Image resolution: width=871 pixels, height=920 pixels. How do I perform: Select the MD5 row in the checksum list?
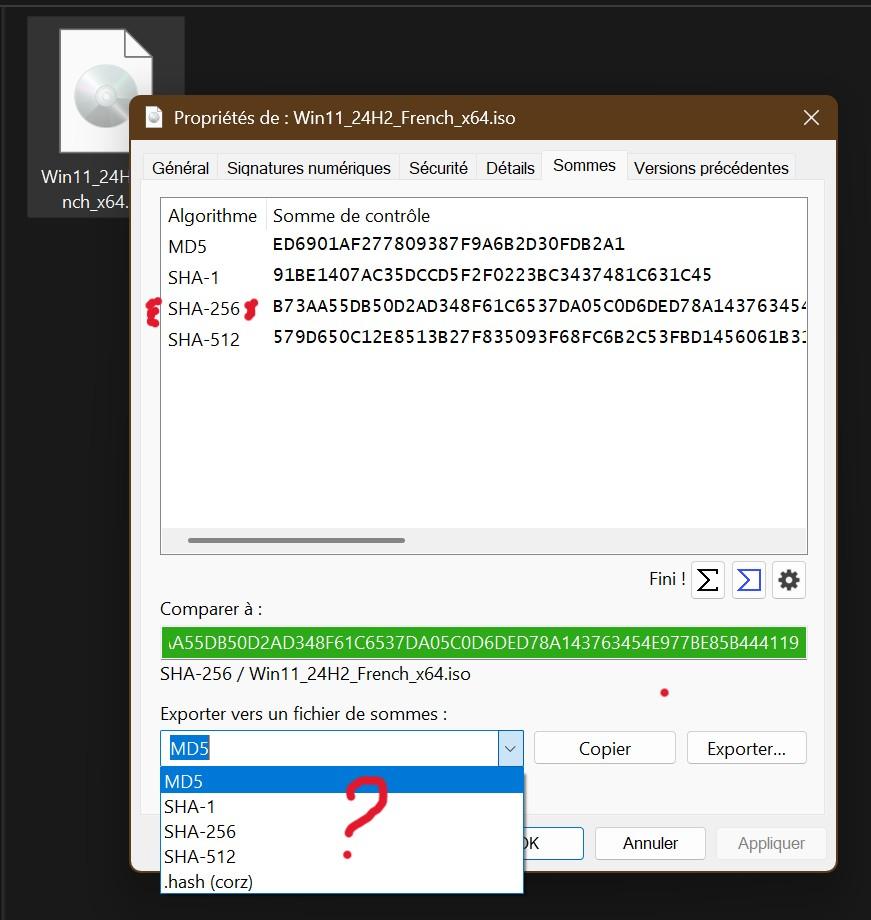pyautogui.click(x=484, y=245)
